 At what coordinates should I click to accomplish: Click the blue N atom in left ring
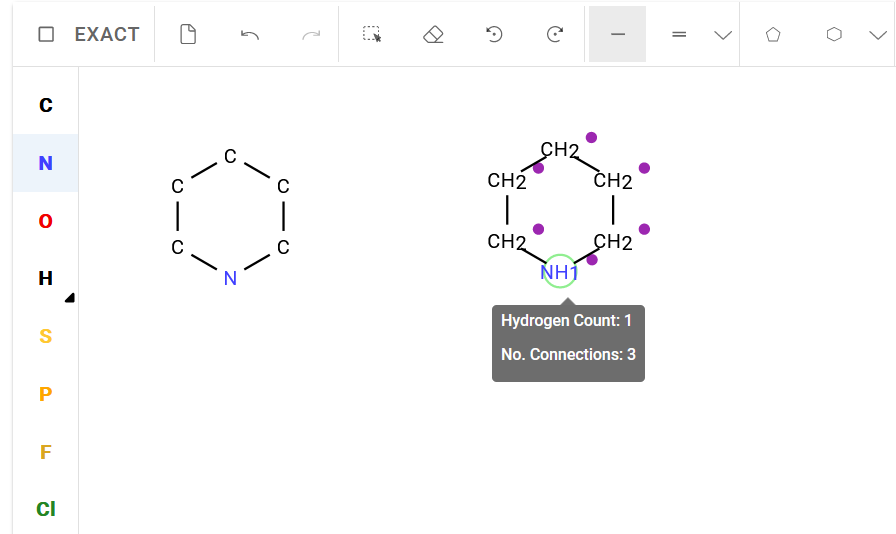230,278
